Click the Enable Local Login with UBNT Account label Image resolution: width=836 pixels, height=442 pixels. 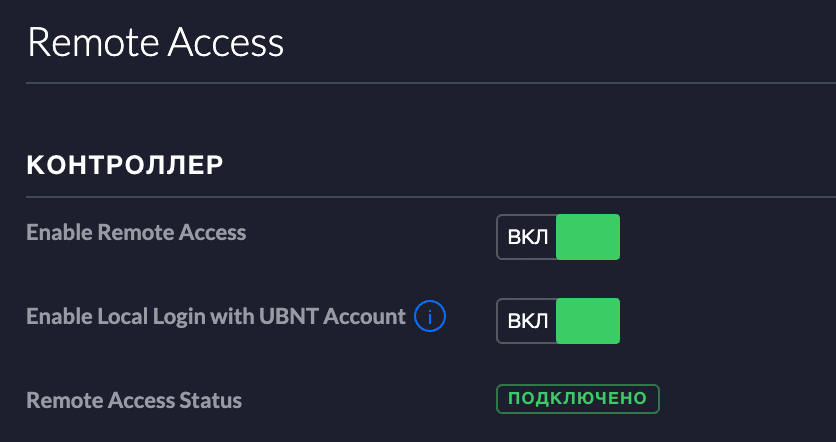[216, 317]
